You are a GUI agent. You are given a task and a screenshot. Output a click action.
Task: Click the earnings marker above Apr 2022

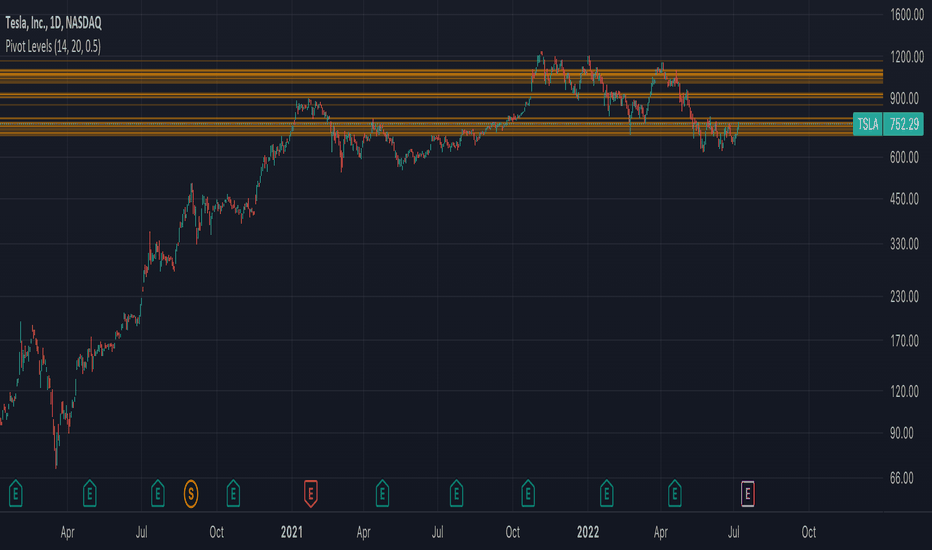pyautogui.click(x=674, y=494)
